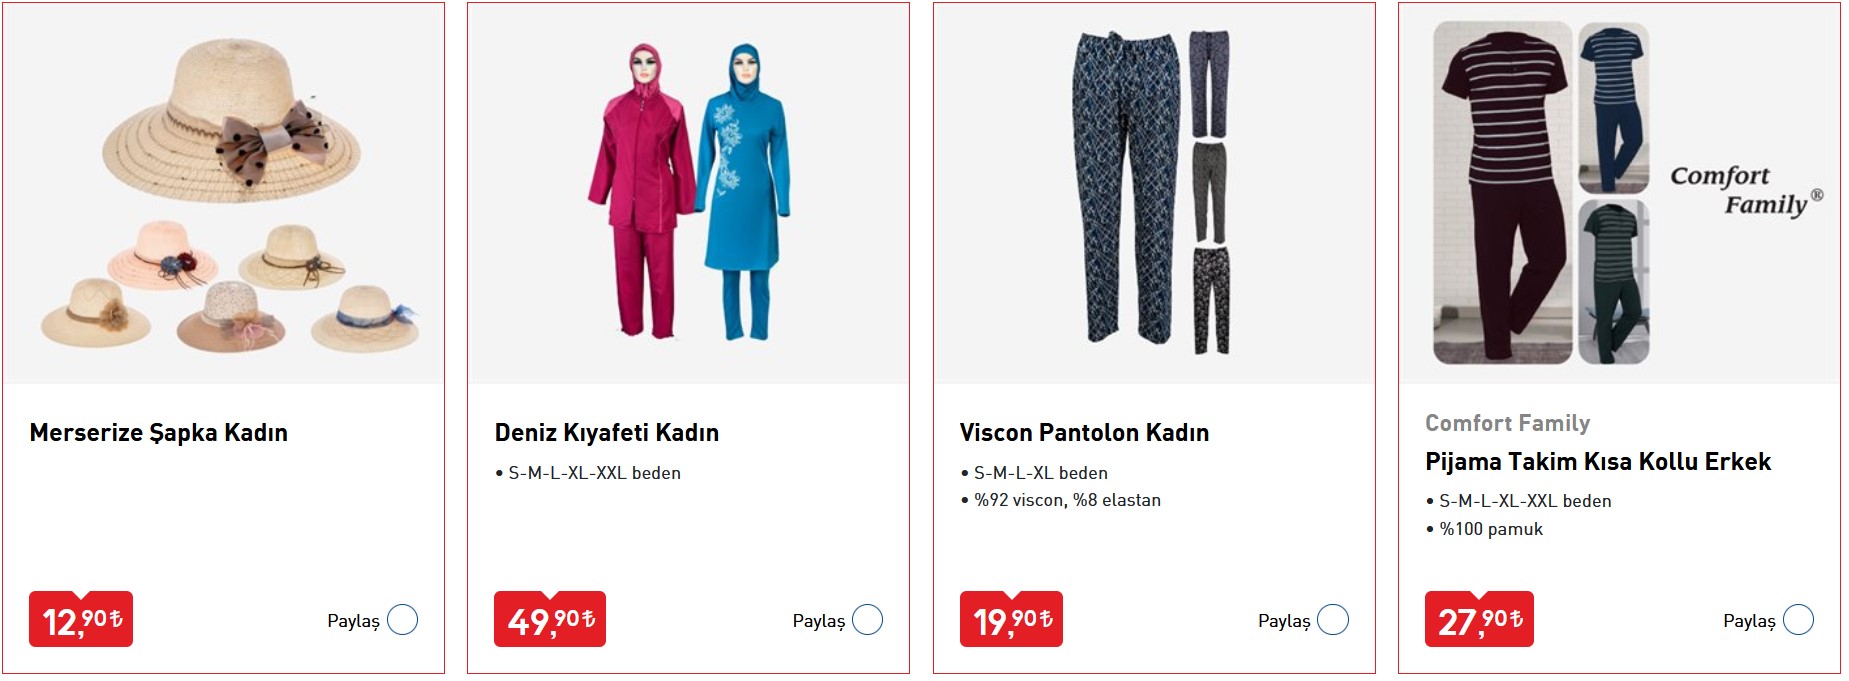Click the 19,90 ₺ red price badge
The image size is (1849, 681).
pyautogui.click(x=1011, y=620)
